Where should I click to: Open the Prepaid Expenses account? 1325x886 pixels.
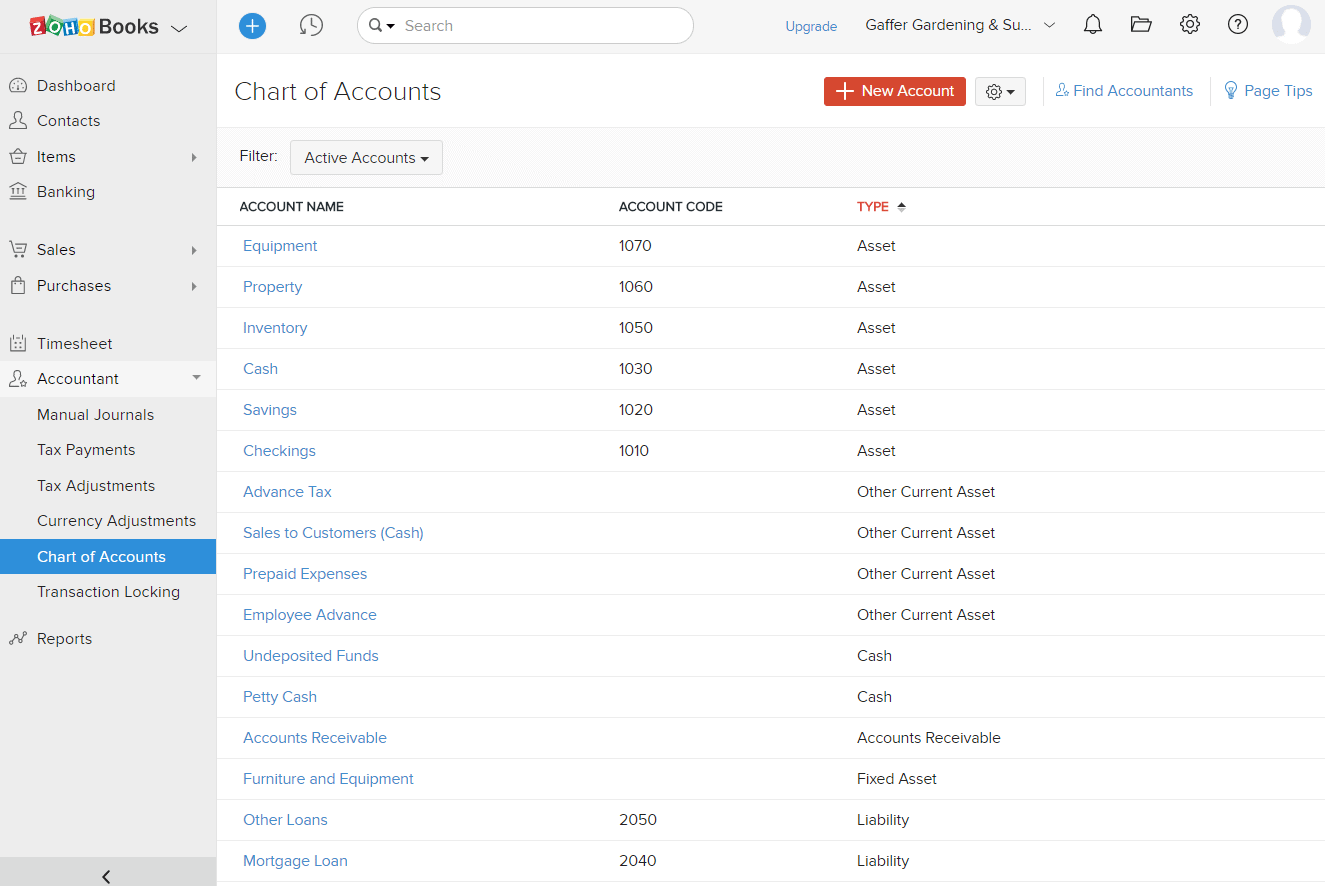305,574
